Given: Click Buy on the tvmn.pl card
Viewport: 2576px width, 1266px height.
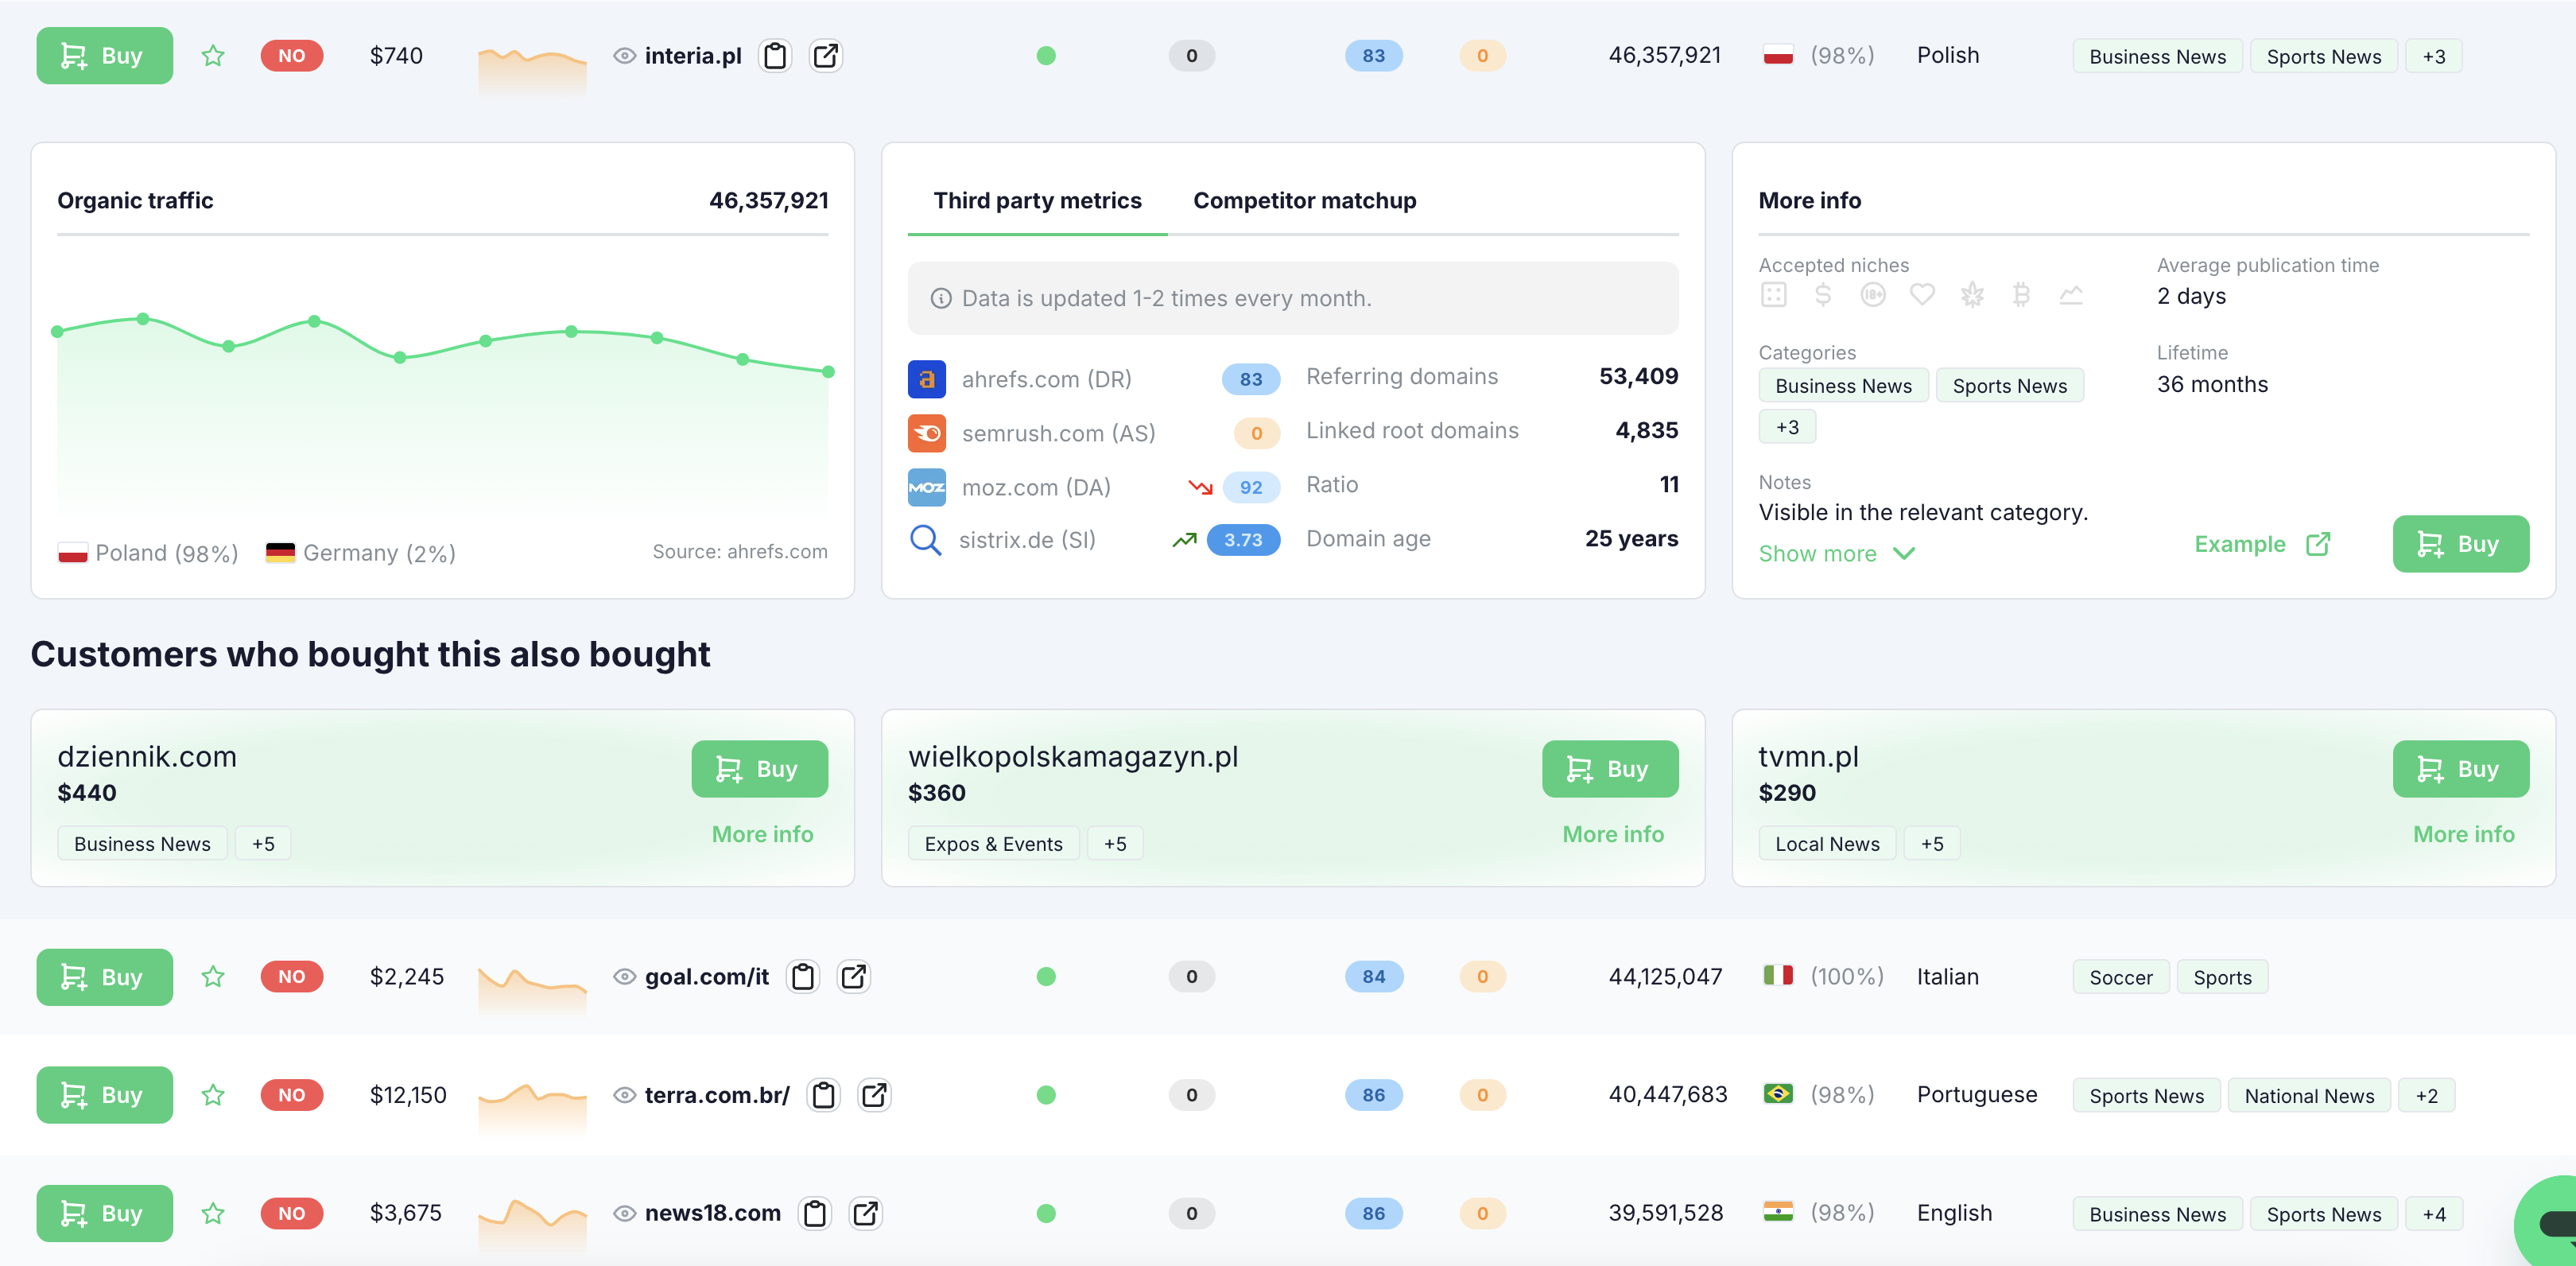Looking at the screenshot, I should click(2461, 768).
